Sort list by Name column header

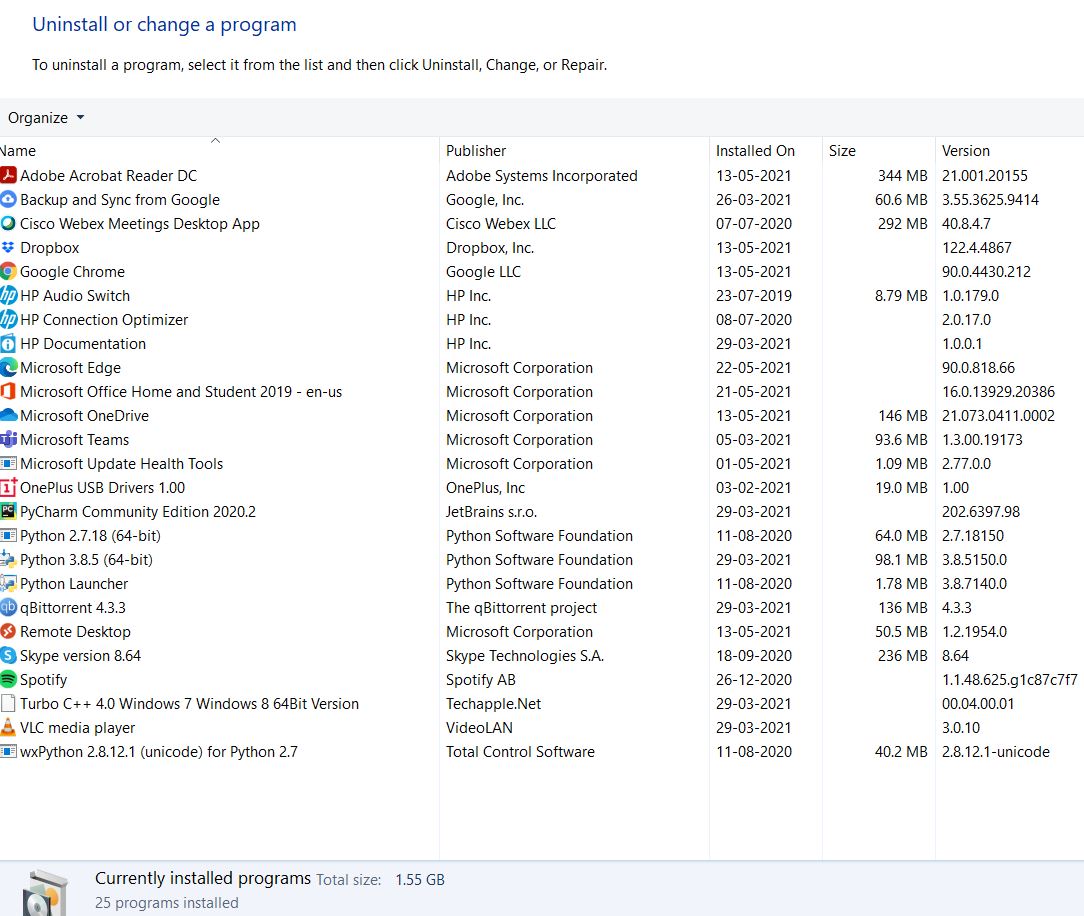click(x=18, y=151)
